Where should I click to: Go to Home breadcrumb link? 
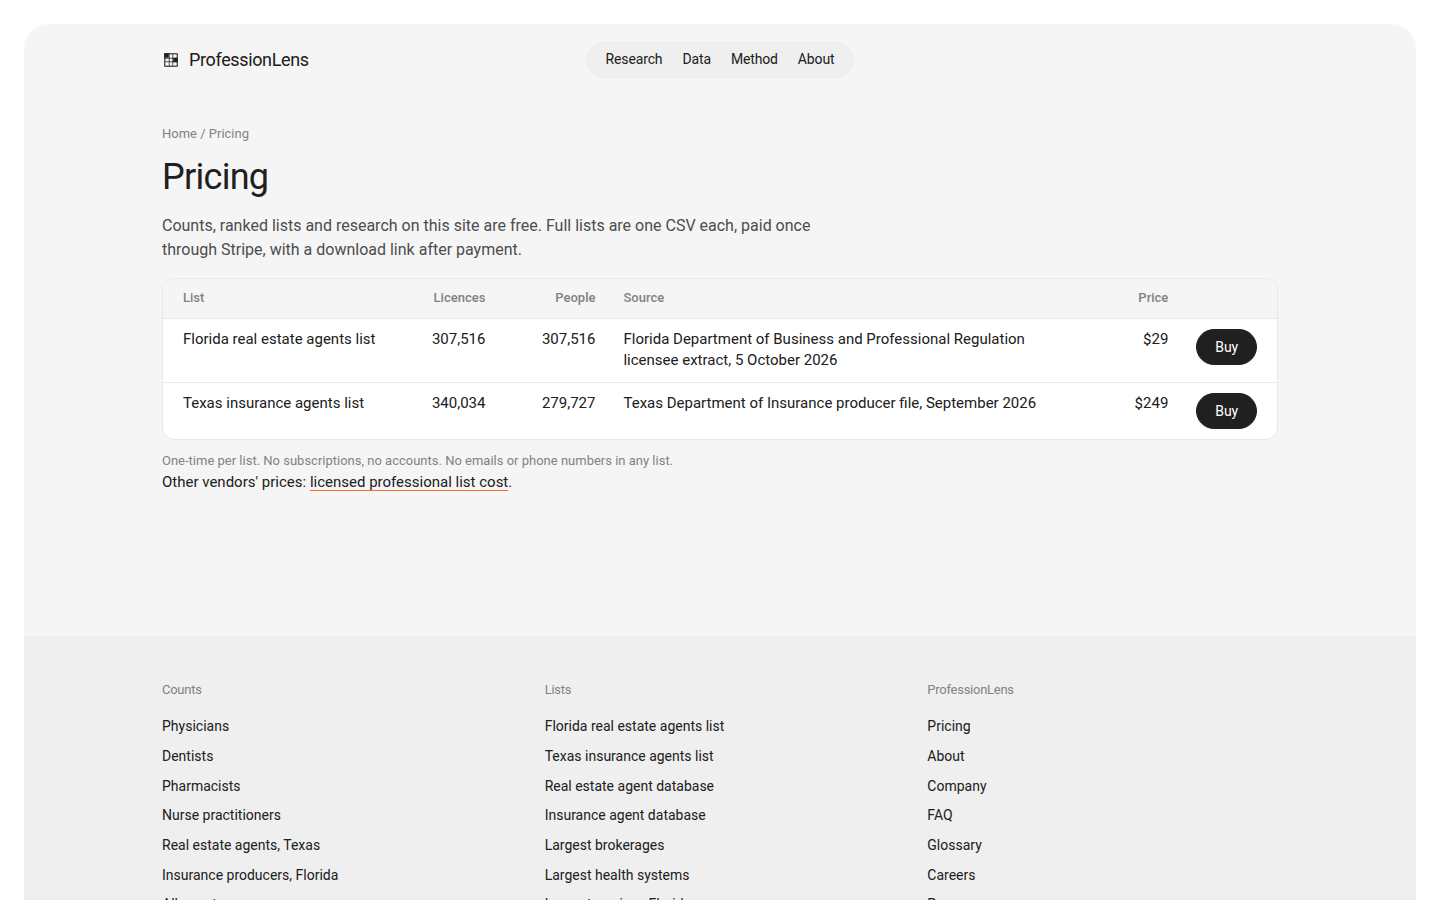[x=179, y=134]
